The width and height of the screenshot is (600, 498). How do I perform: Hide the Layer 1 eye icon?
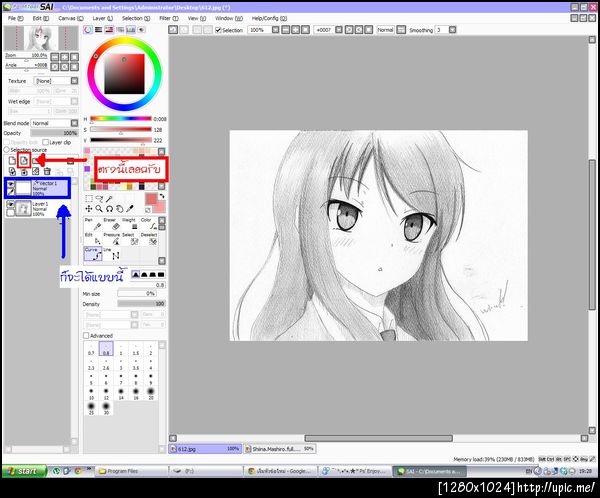tap(10, 204)
